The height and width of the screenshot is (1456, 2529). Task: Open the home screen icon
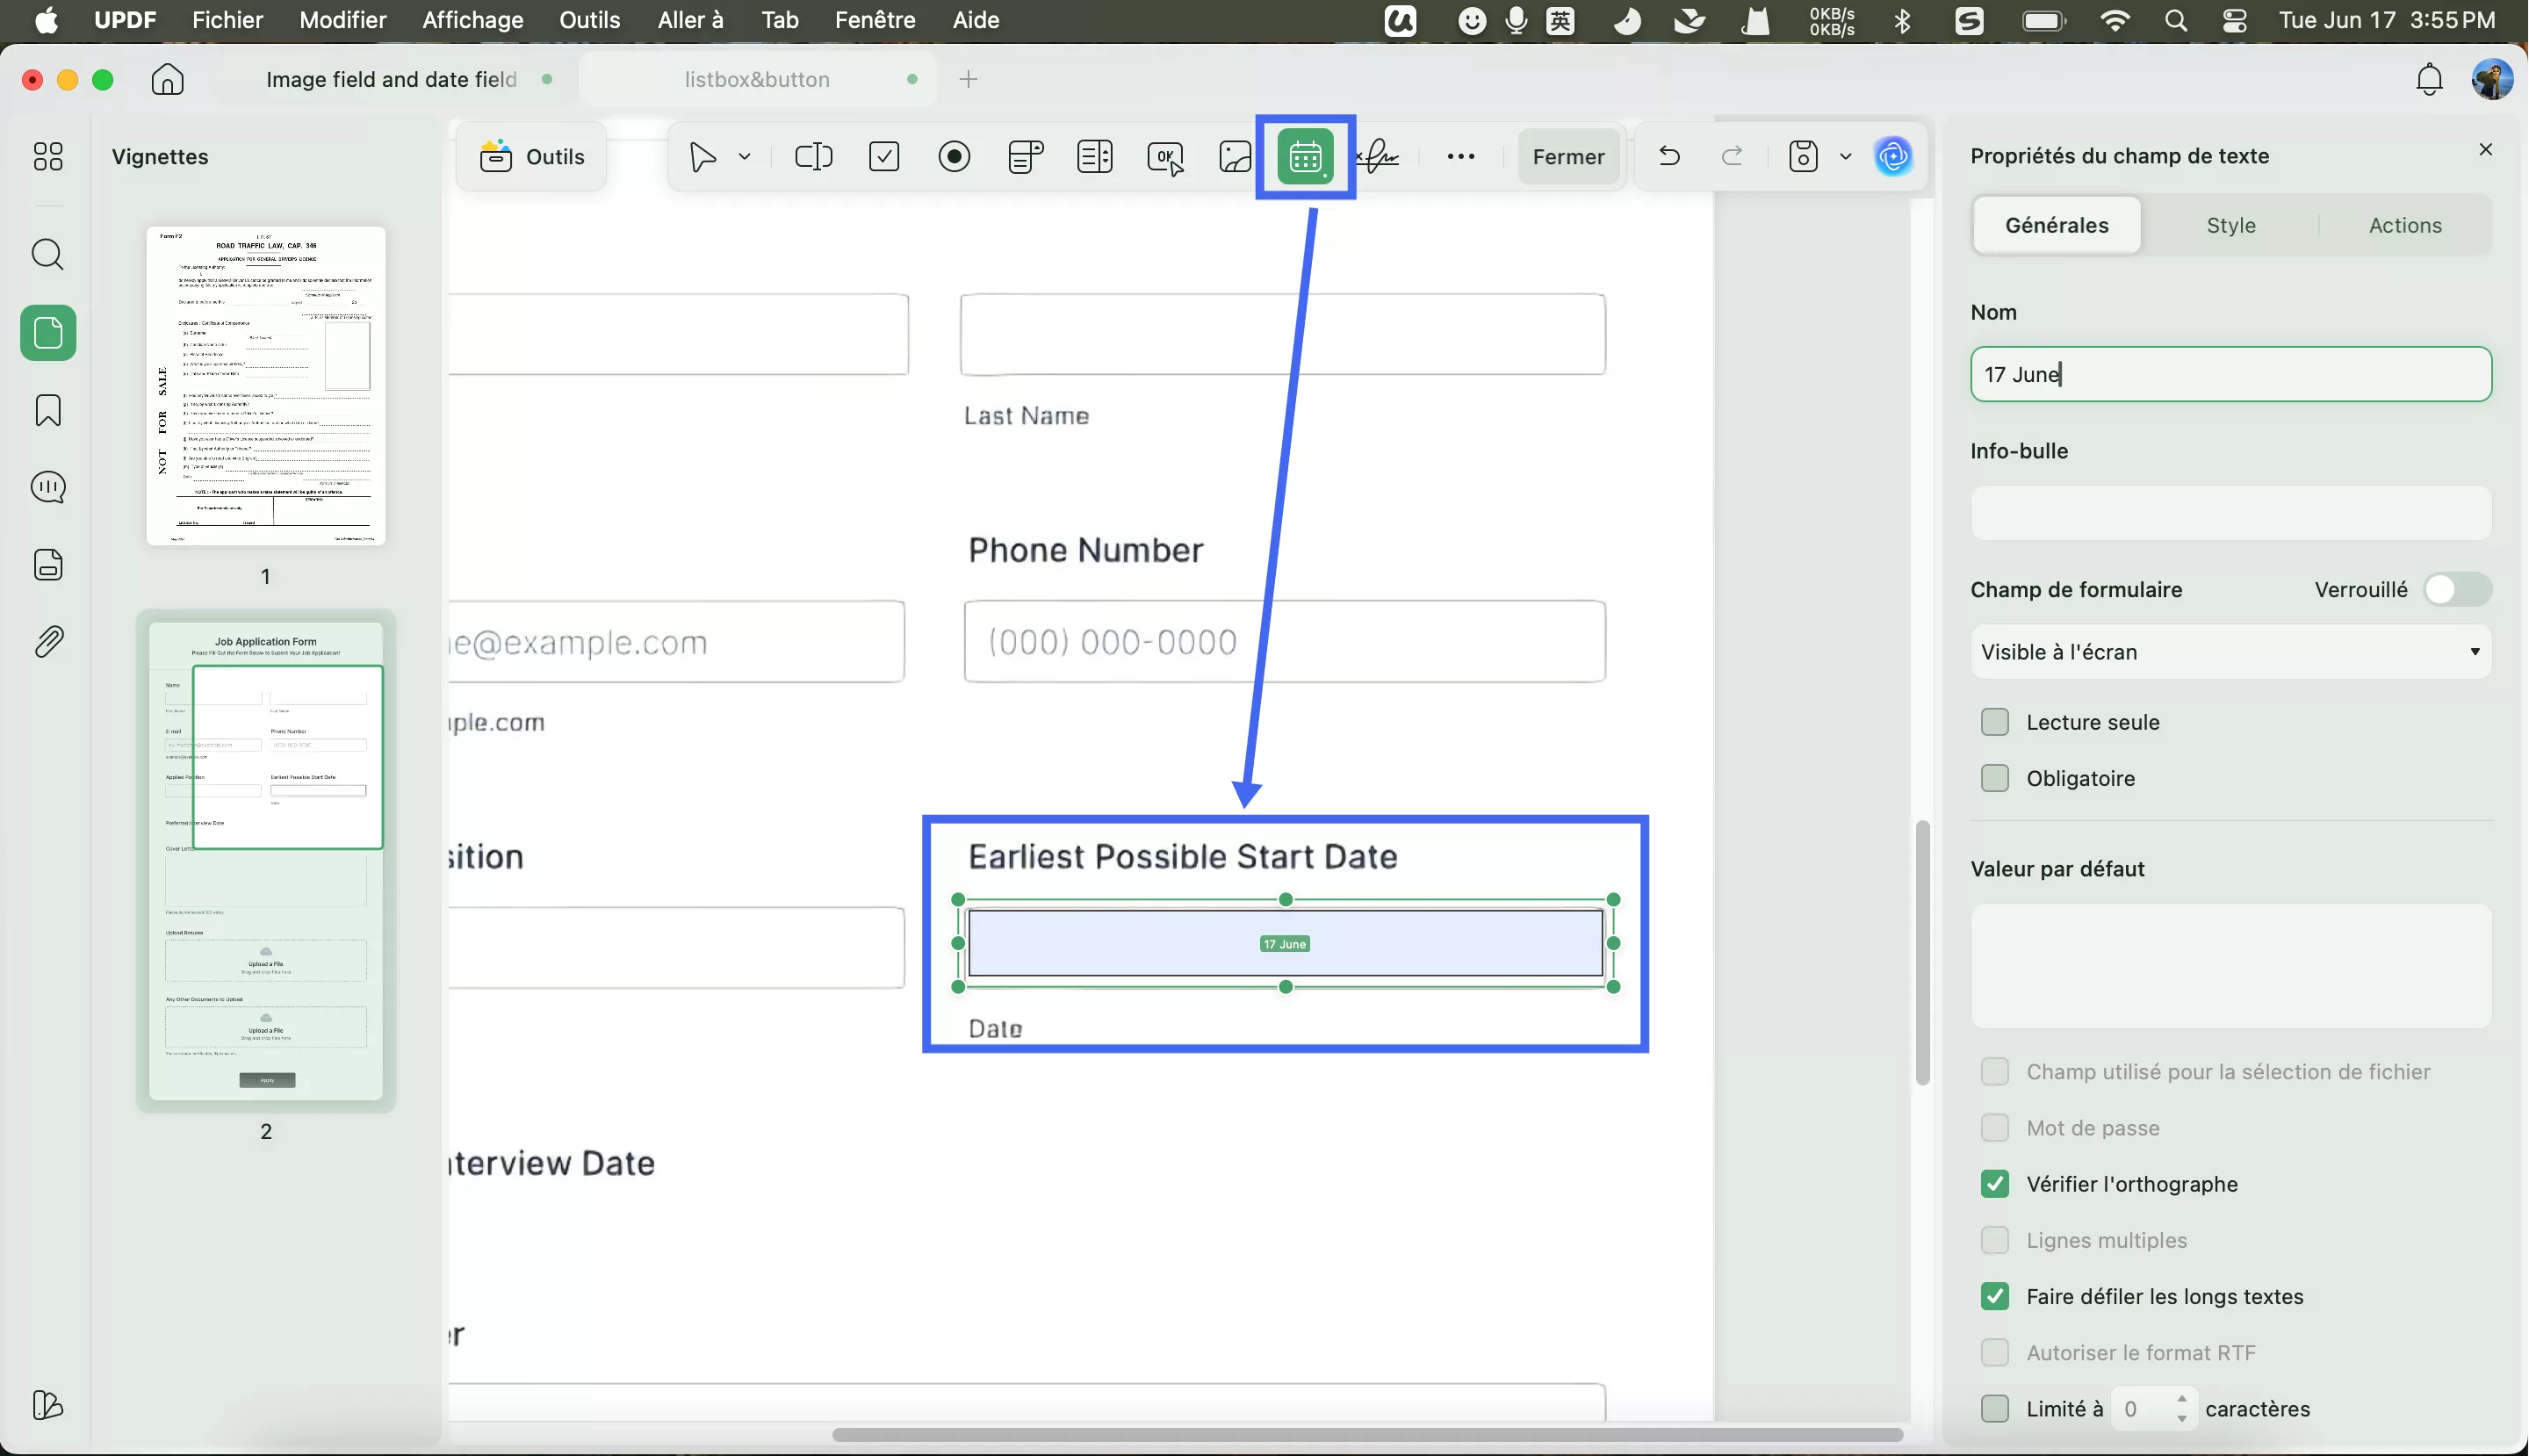pos(168,79)
